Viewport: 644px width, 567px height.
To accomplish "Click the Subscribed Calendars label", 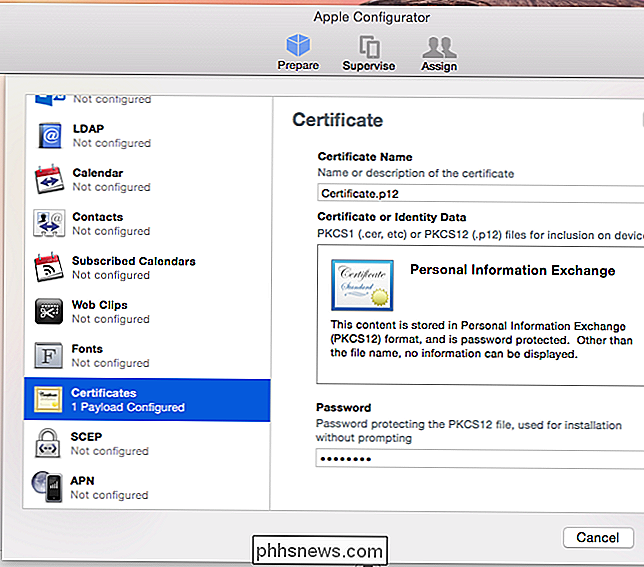I will pyautogui.click(x=134, y=261).
